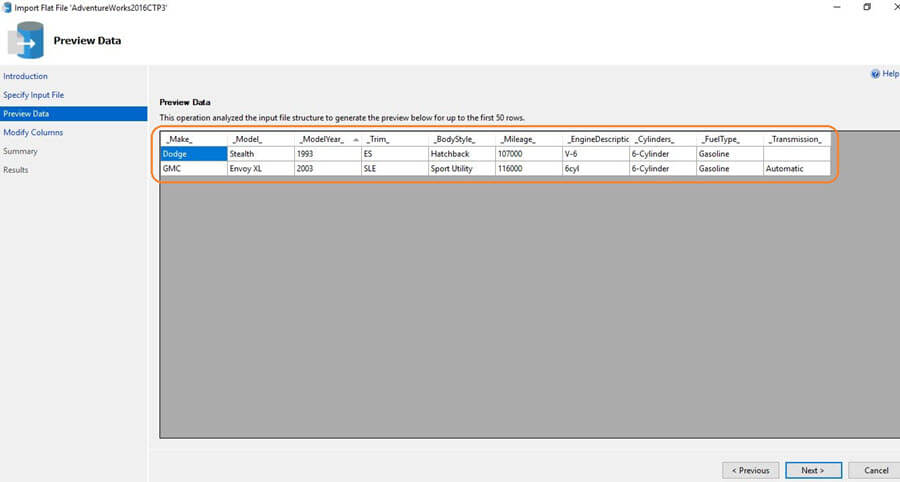Screen dimensions: 900x482
Task: Sort by the _BodyStyle_ column header
Action: point(462,139)
